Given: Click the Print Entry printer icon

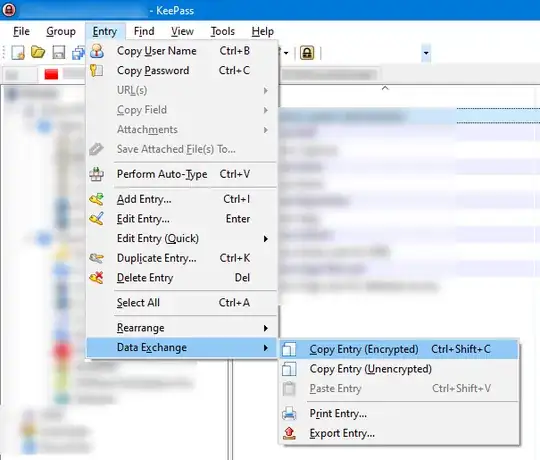Looking at the screenshot, I should pos(289,413).
